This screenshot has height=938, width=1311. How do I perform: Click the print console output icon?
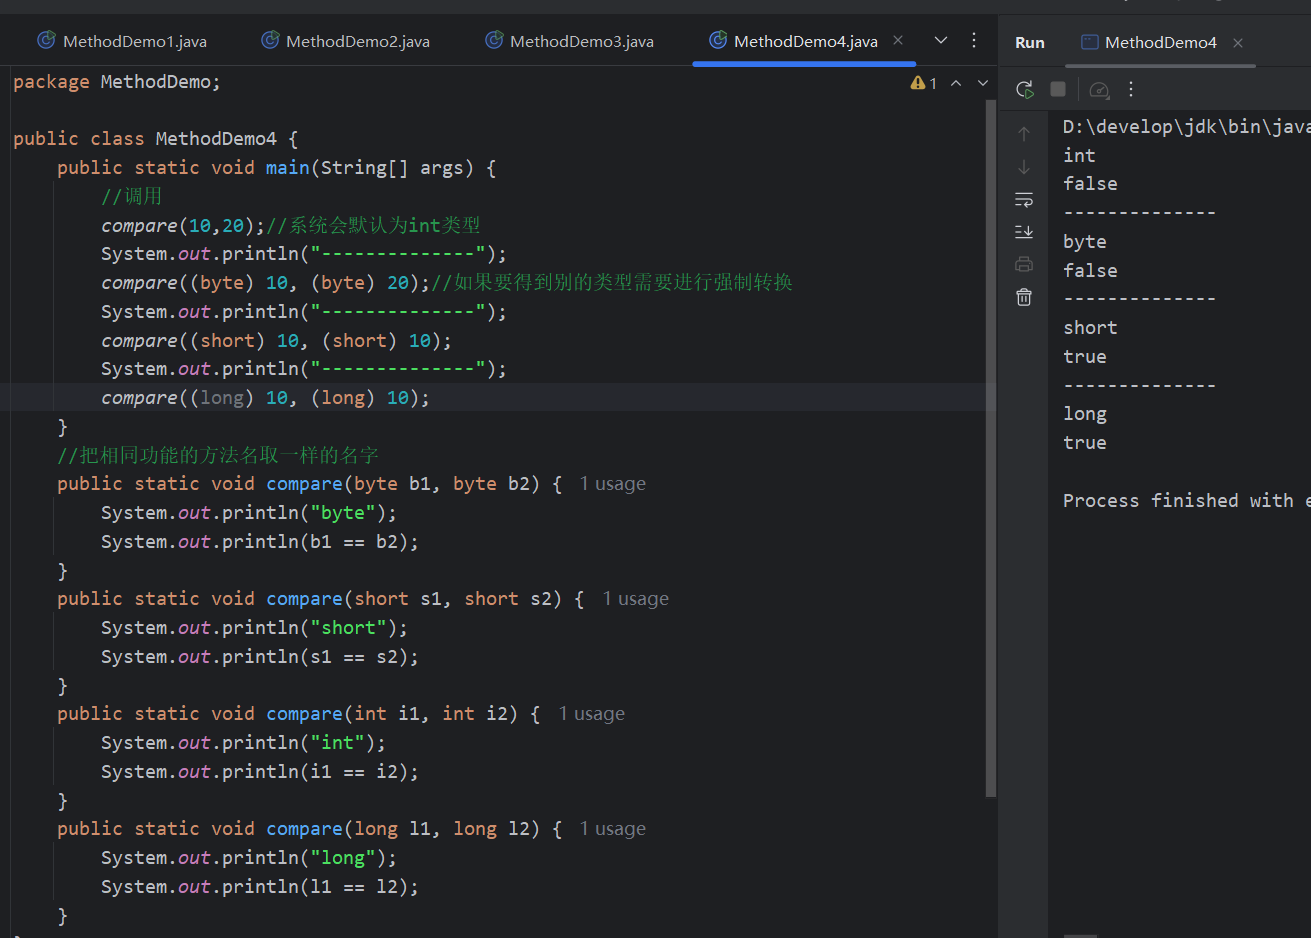tap(1024, 264)
